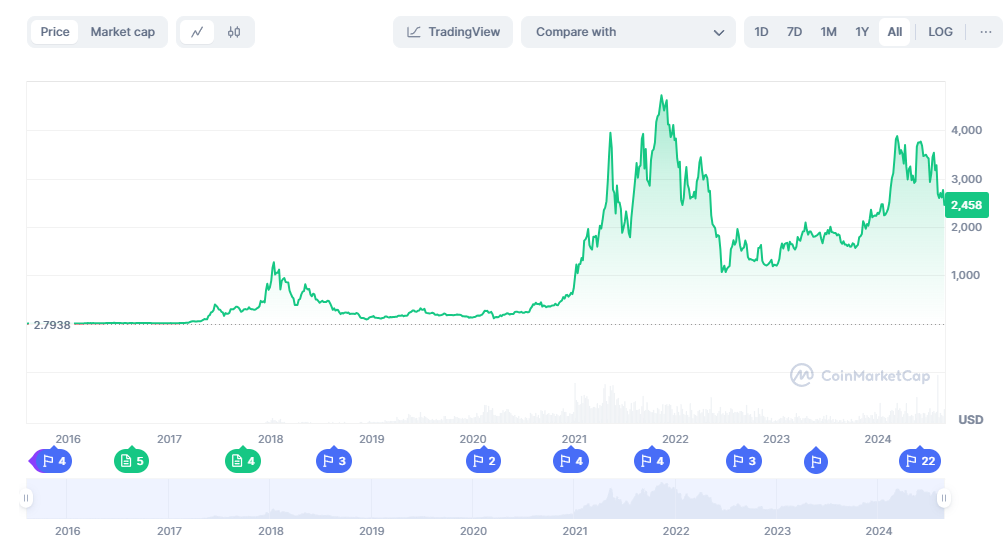
Task: Click the flag event marker with 22
Action: [x=920, y=461]
